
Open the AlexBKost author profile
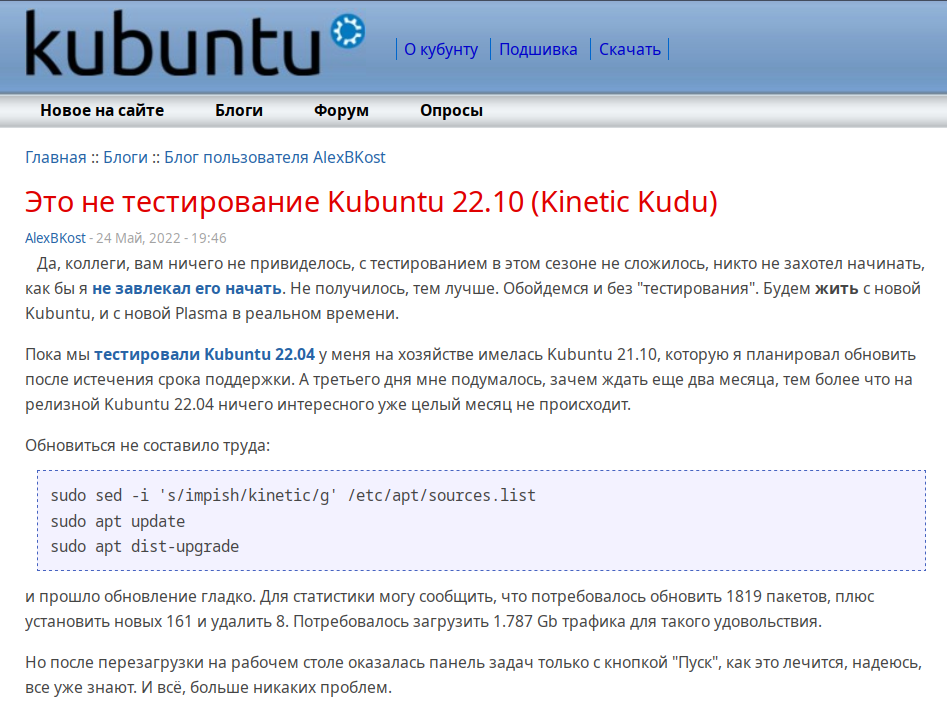(51, 238)
